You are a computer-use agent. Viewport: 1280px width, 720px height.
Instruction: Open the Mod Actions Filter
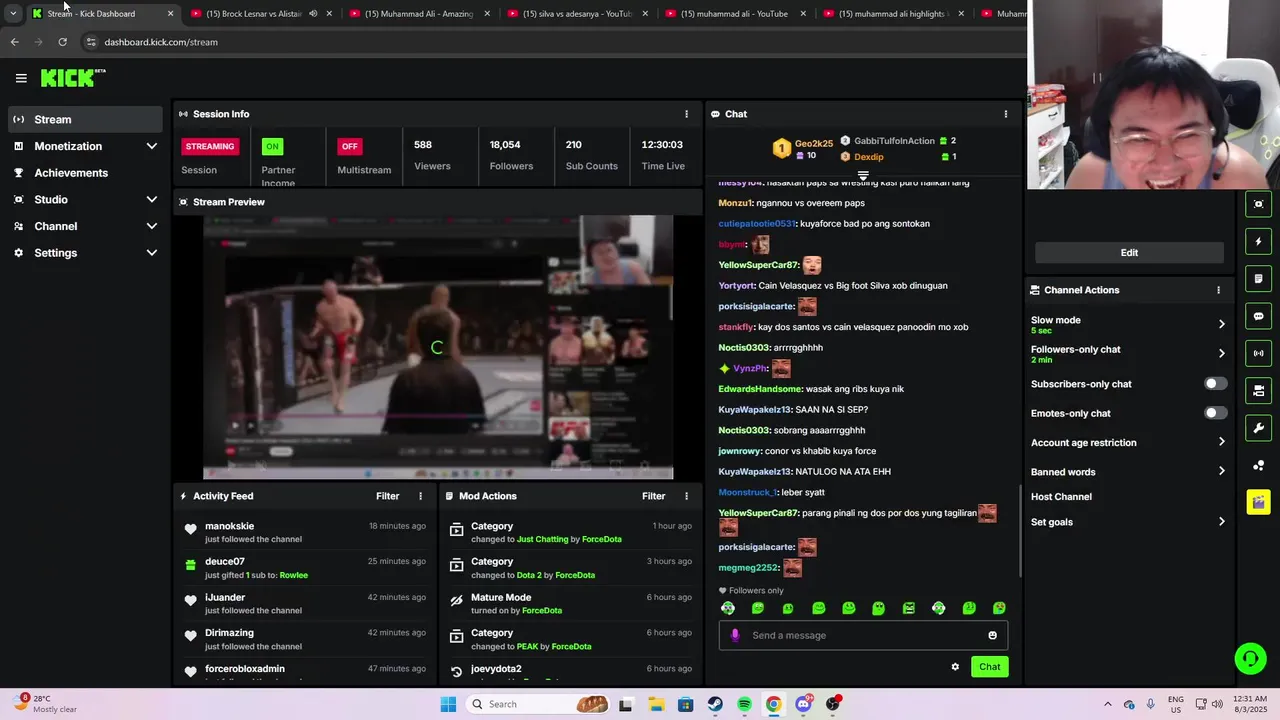[x=653, y=496]
